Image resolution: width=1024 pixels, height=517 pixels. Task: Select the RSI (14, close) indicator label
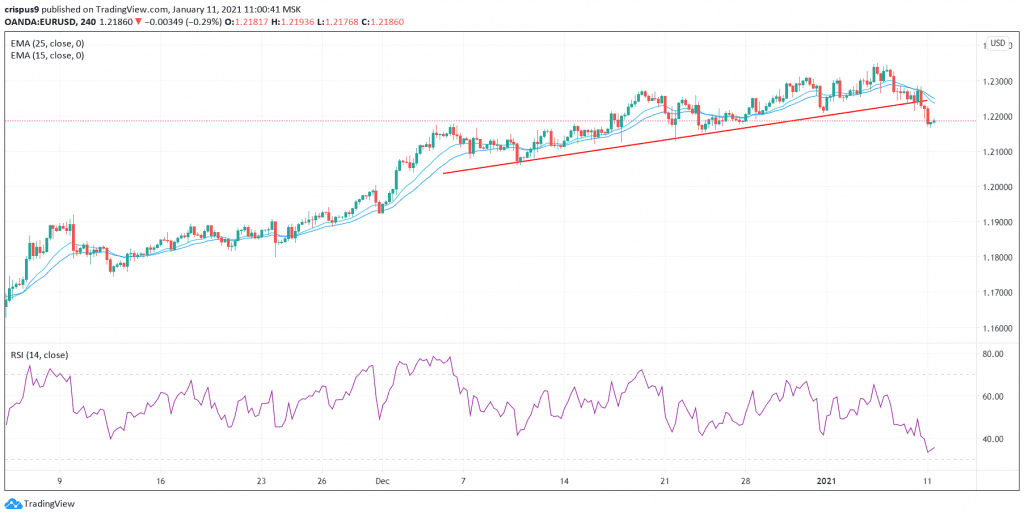40,355
